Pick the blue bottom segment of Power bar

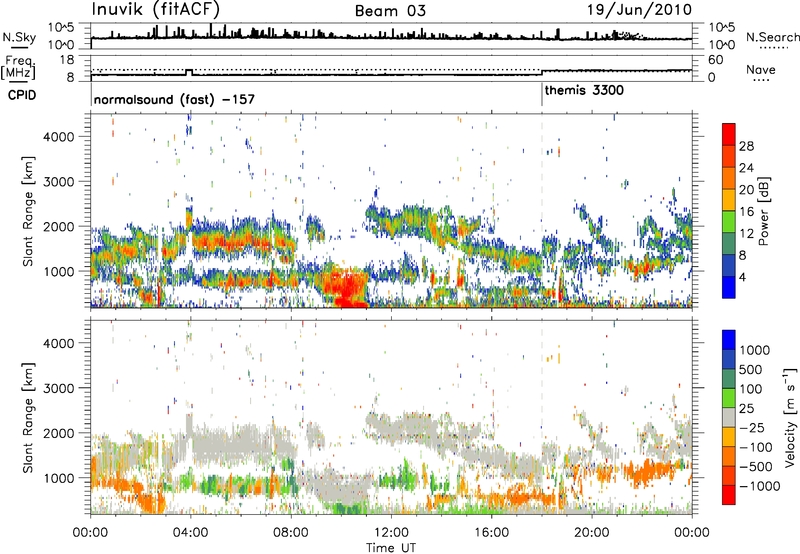[x=729, y=287]
